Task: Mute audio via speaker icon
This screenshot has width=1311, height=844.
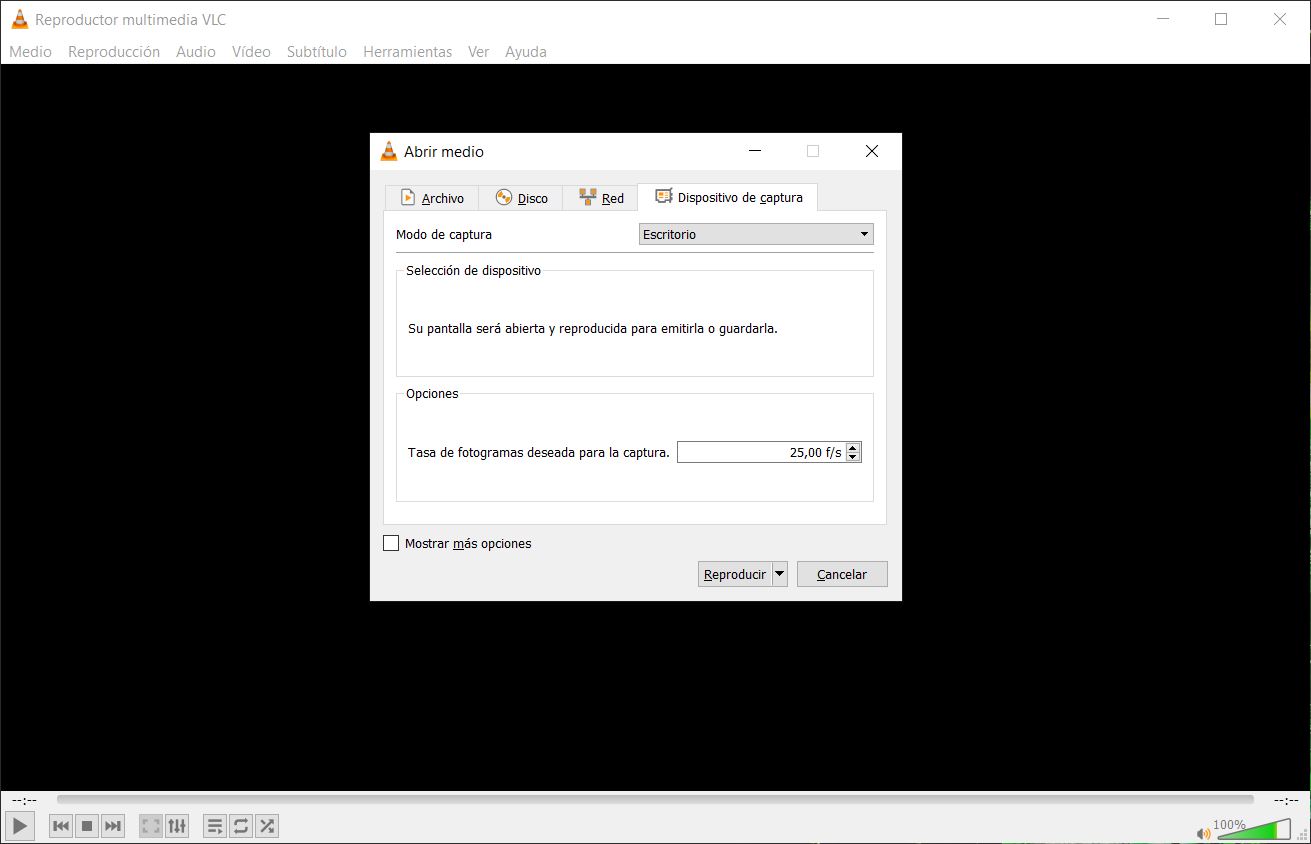Action: (x=1203, y=833)
